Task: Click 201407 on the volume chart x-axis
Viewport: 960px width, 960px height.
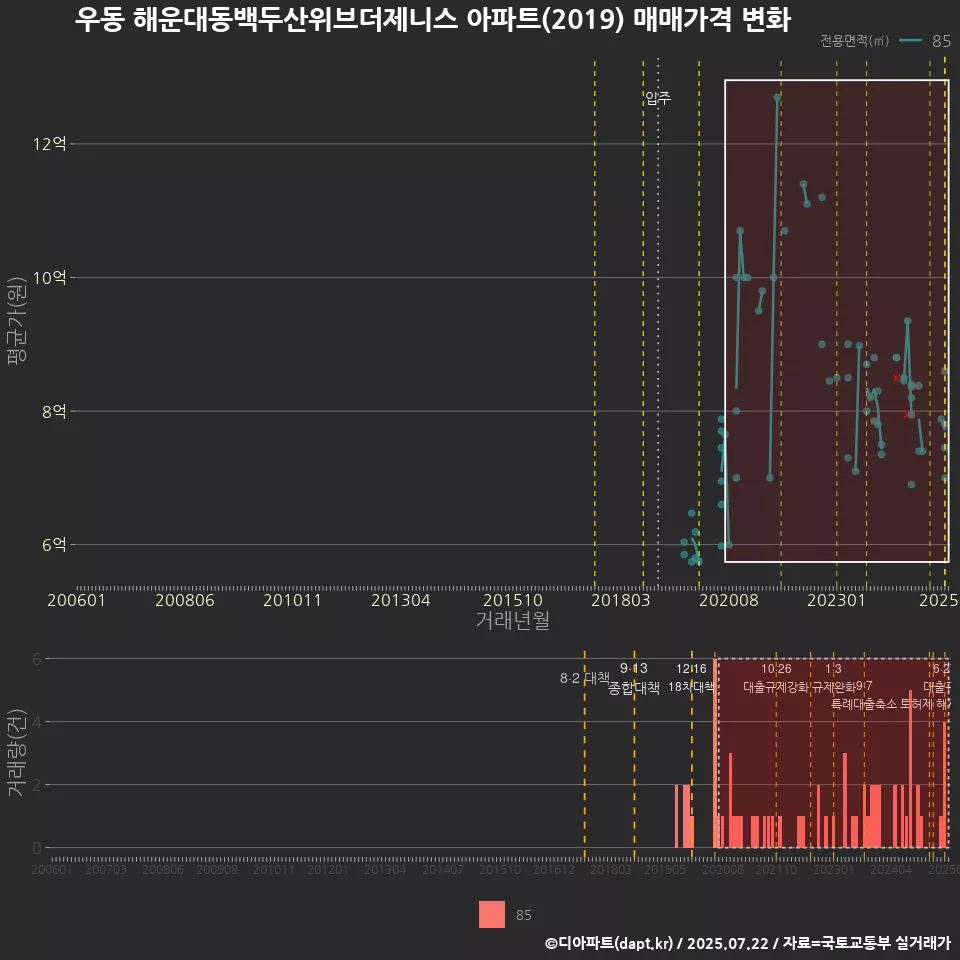Action: tap(443, 869)
